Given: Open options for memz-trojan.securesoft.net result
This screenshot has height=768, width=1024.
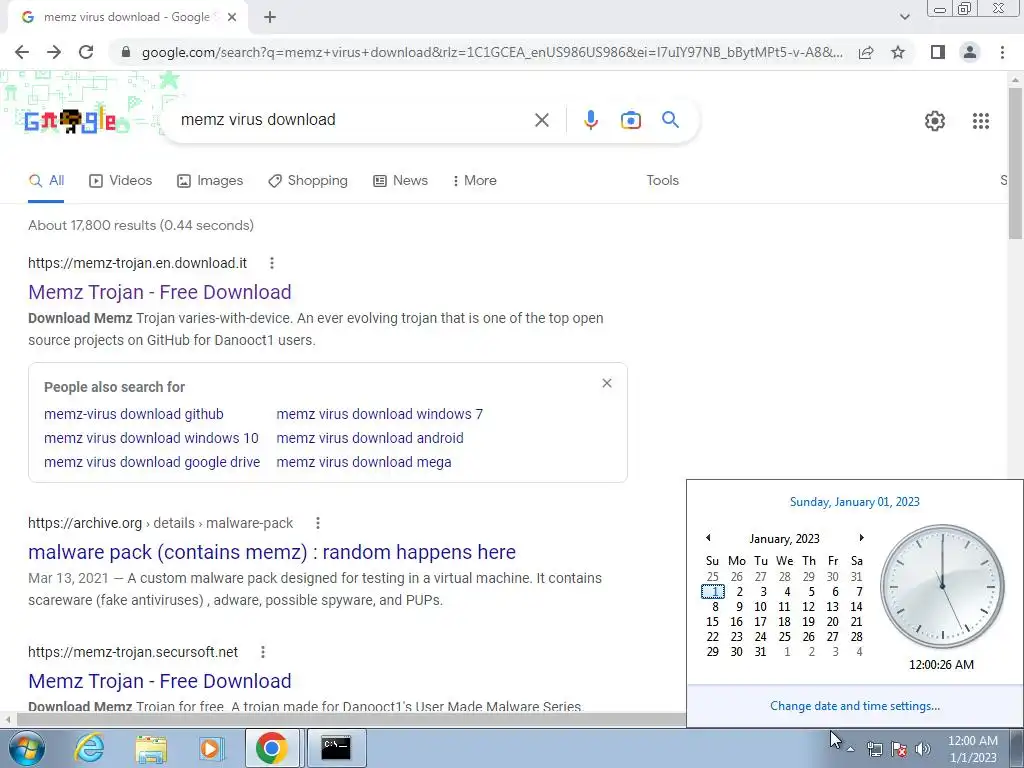Looking at the screenshot, I should click(263, 652).
